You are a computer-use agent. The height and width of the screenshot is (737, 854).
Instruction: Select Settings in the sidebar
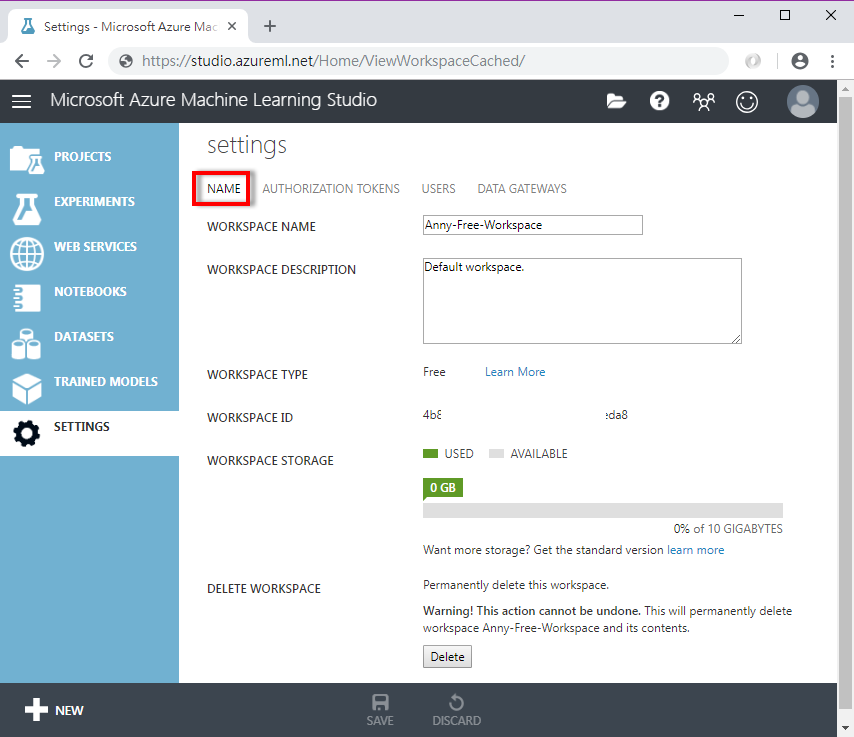coord(89,433)
